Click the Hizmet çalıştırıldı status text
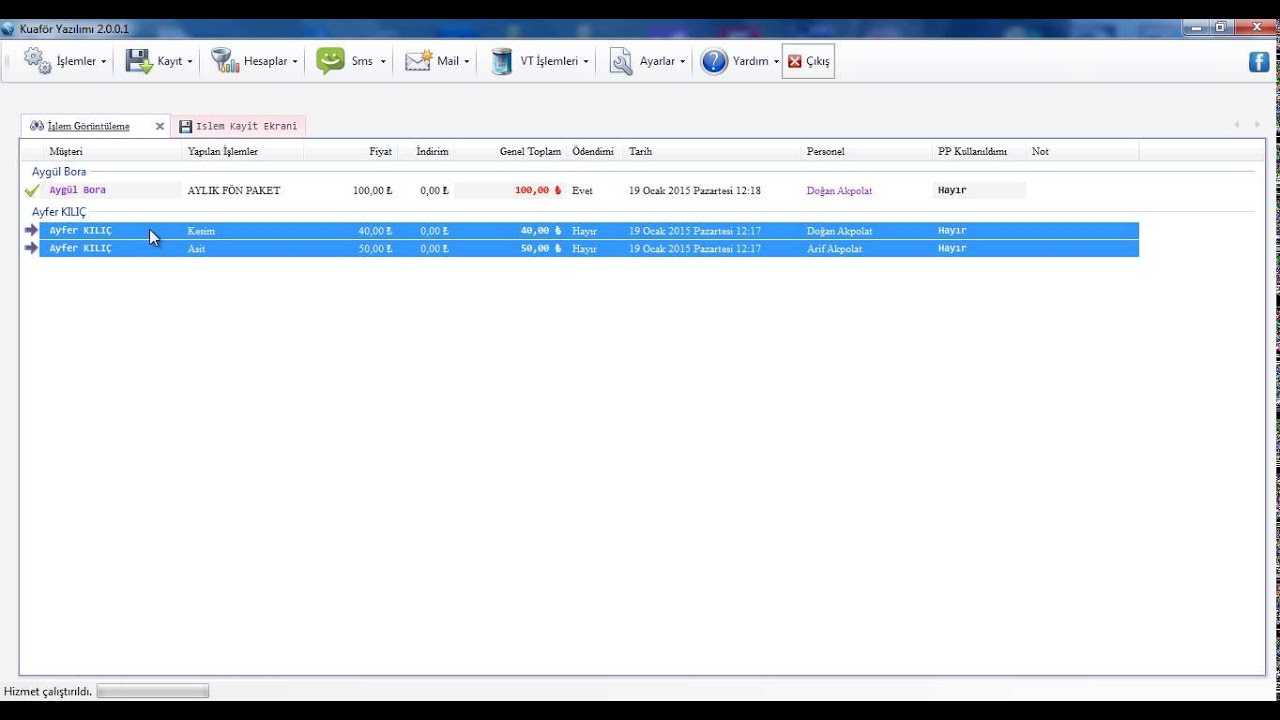 [x=48, y=691]
